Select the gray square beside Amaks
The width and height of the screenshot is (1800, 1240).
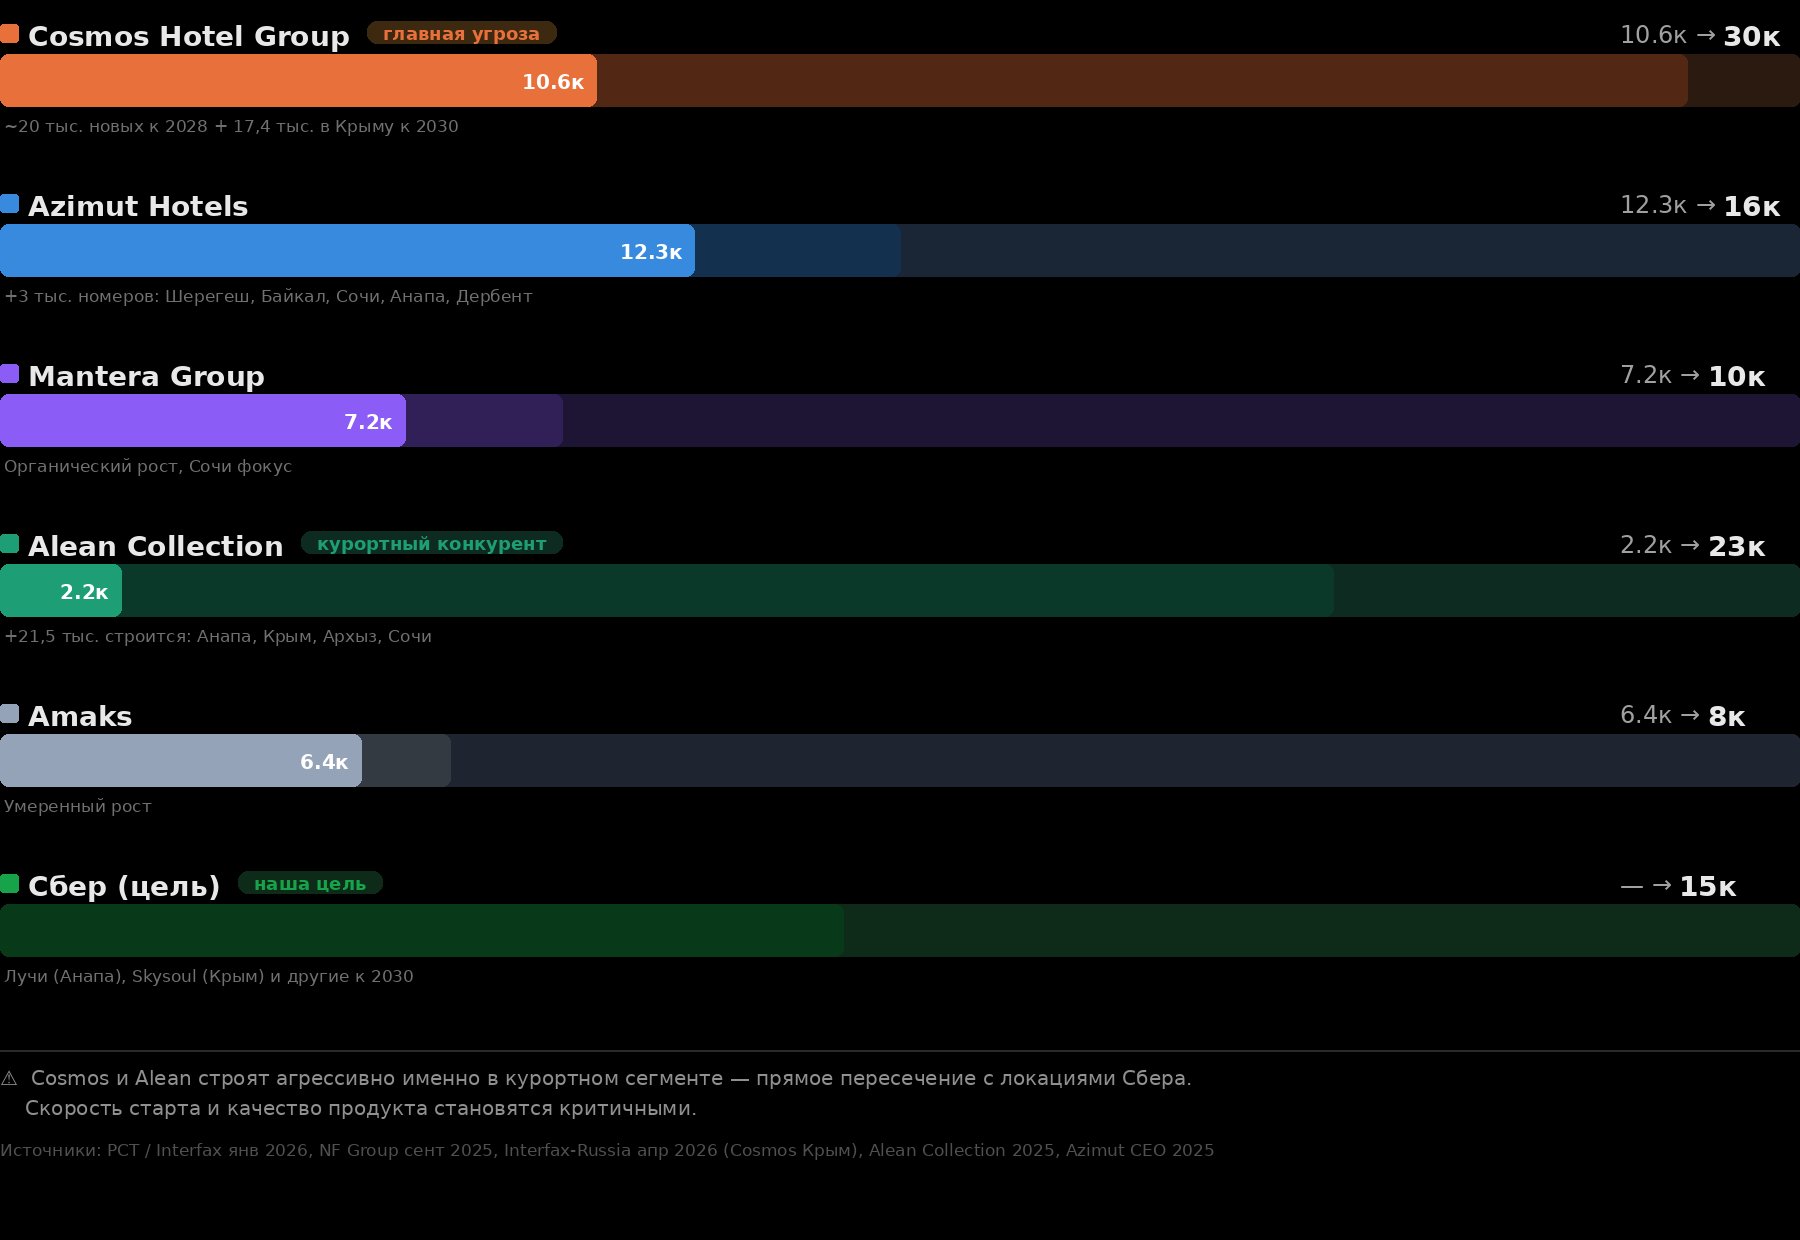click(x=9, y=714)
